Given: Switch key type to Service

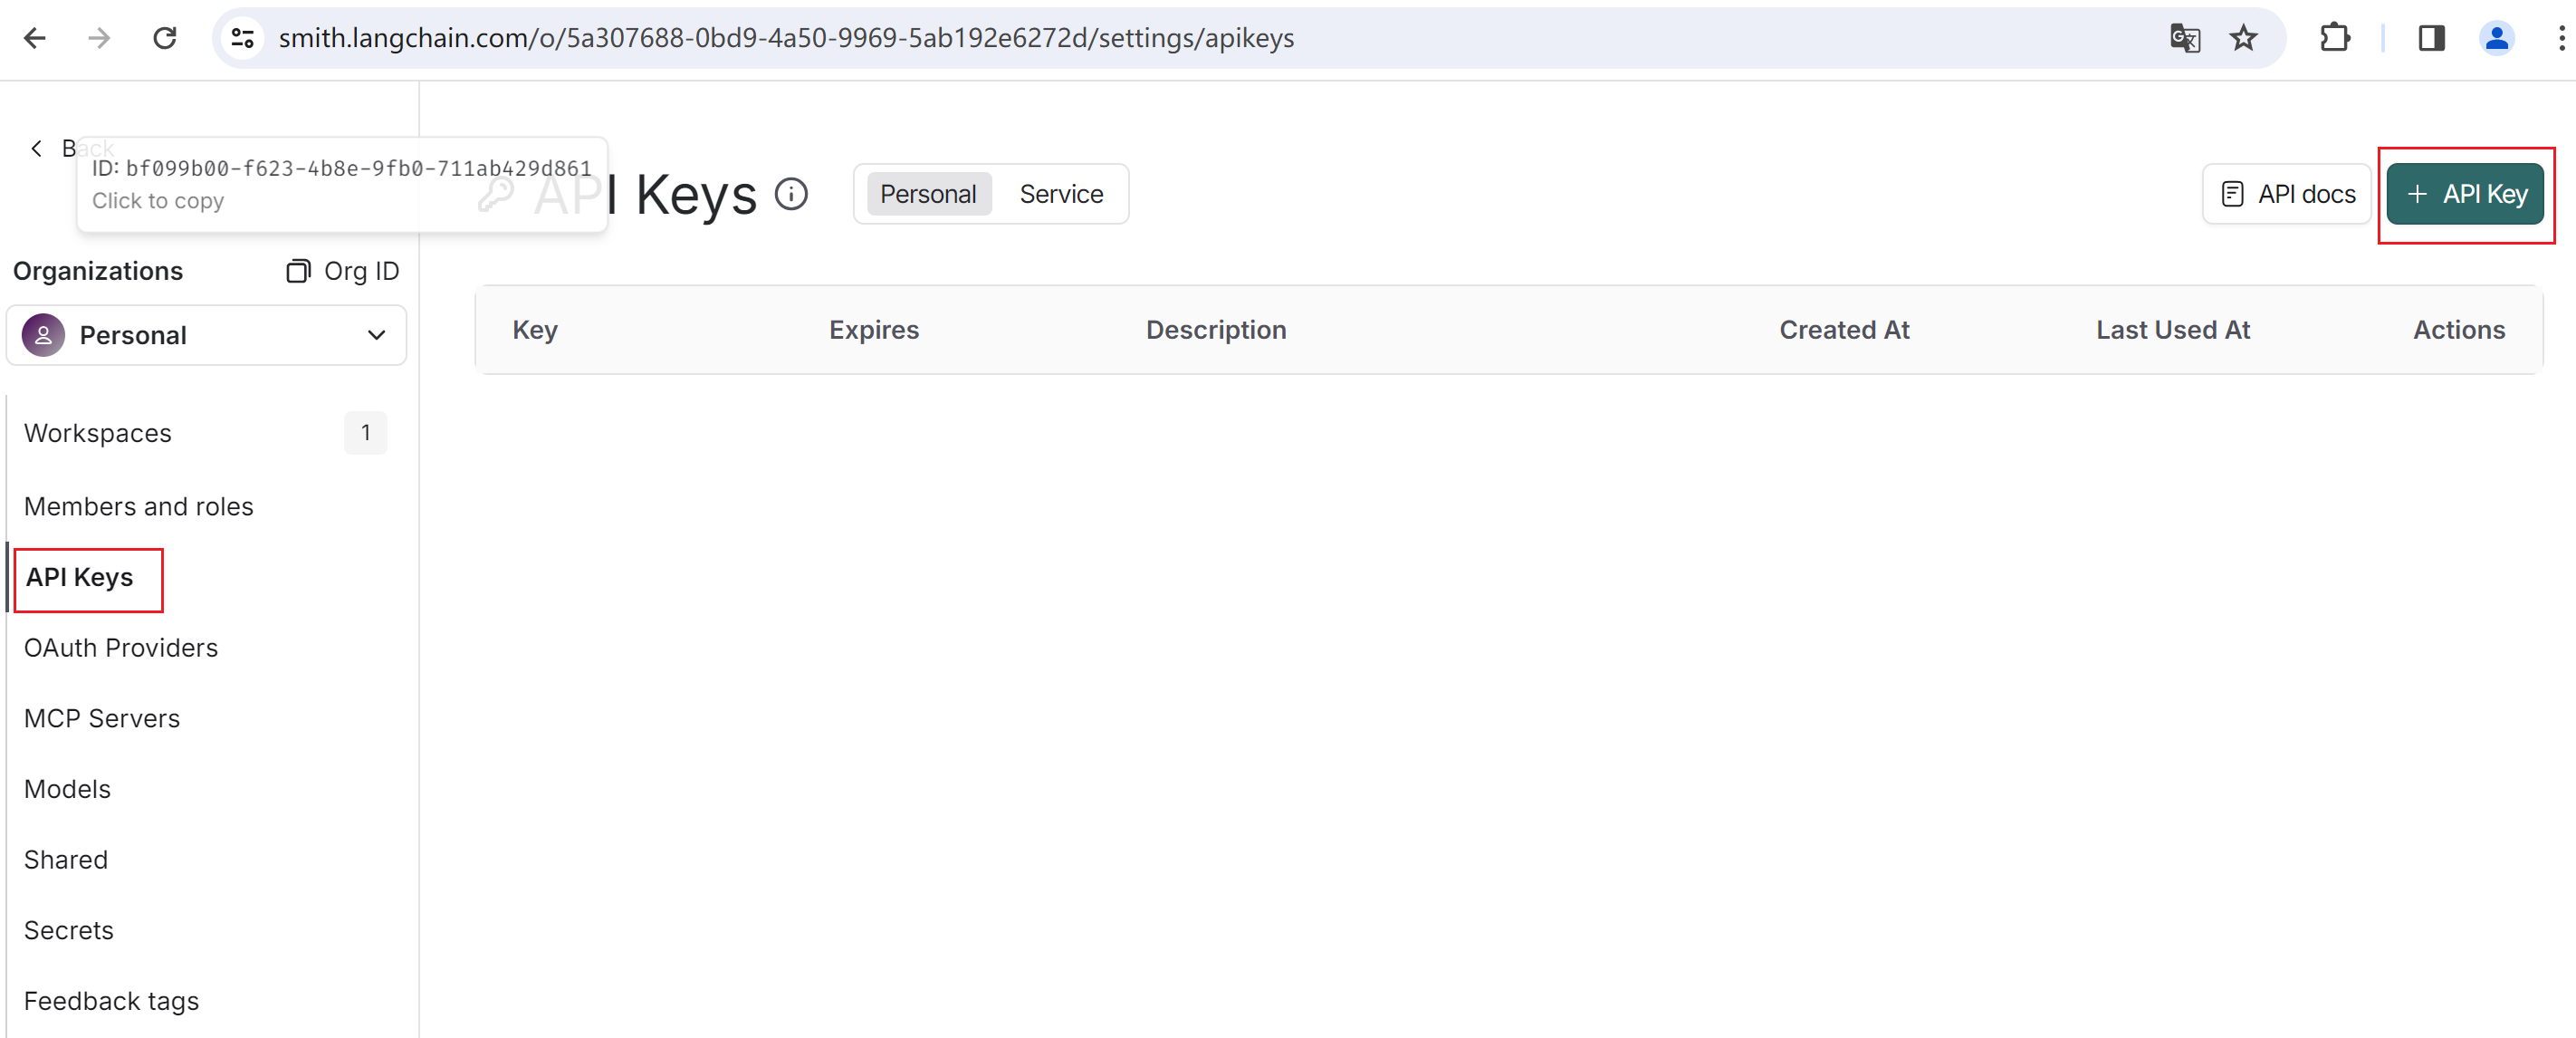Looking at the screenshot, I should (x=1061, y=194).
